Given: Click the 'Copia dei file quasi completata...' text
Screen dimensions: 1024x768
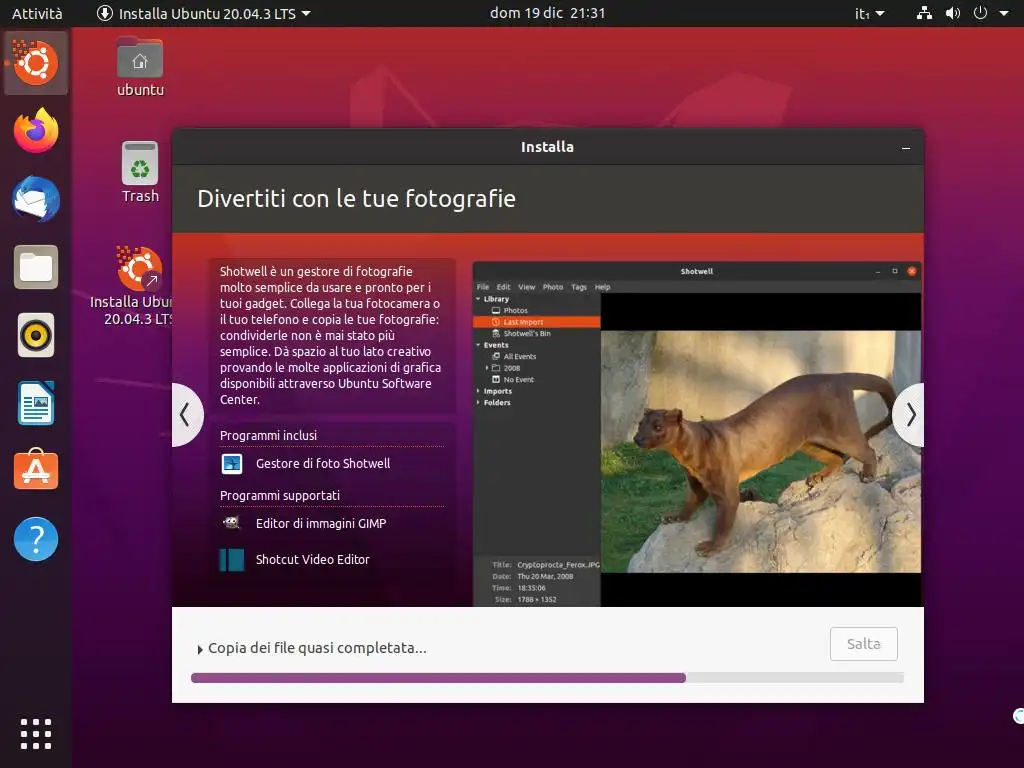Looking at the screenshot, I should click(317, 648).
